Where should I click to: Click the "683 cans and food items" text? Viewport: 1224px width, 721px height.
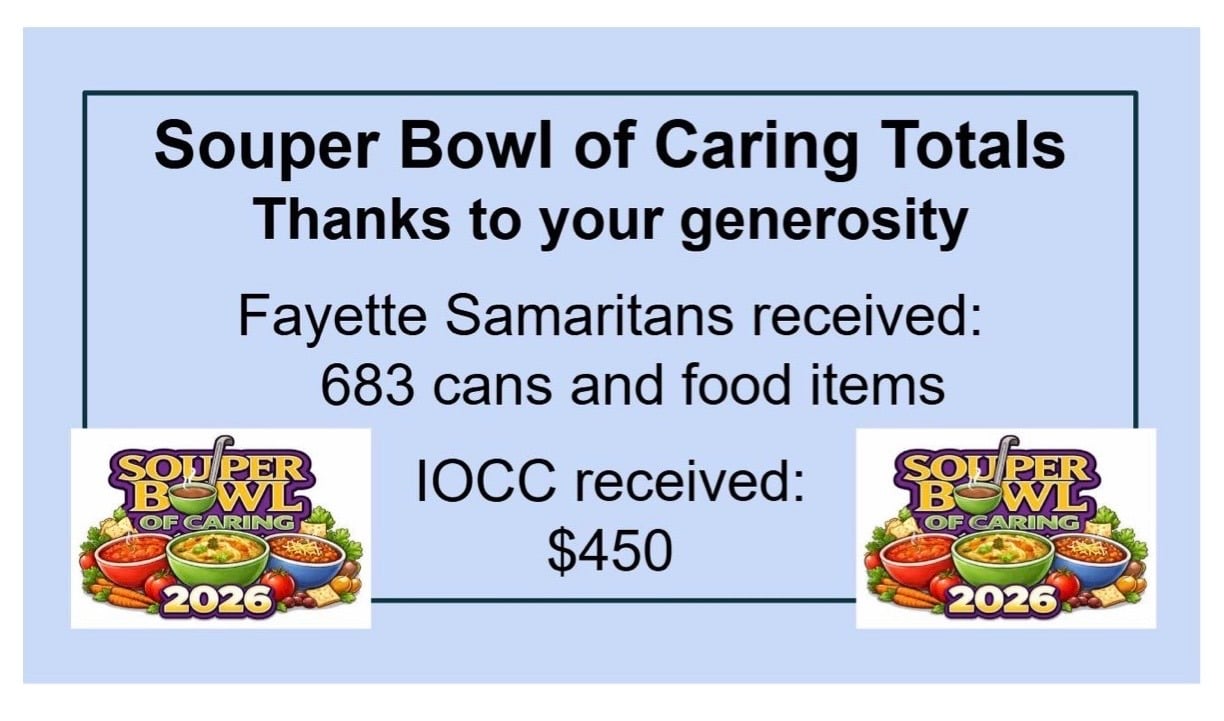632,384
